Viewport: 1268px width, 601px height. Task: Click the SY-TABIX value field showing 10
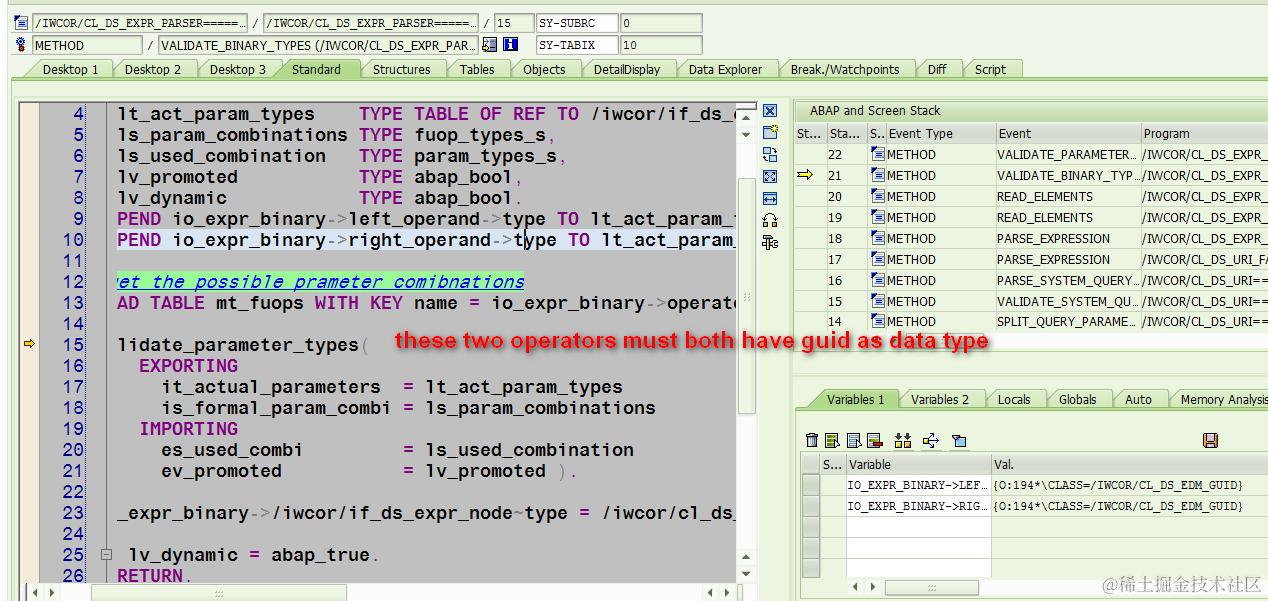click(660, 45)
